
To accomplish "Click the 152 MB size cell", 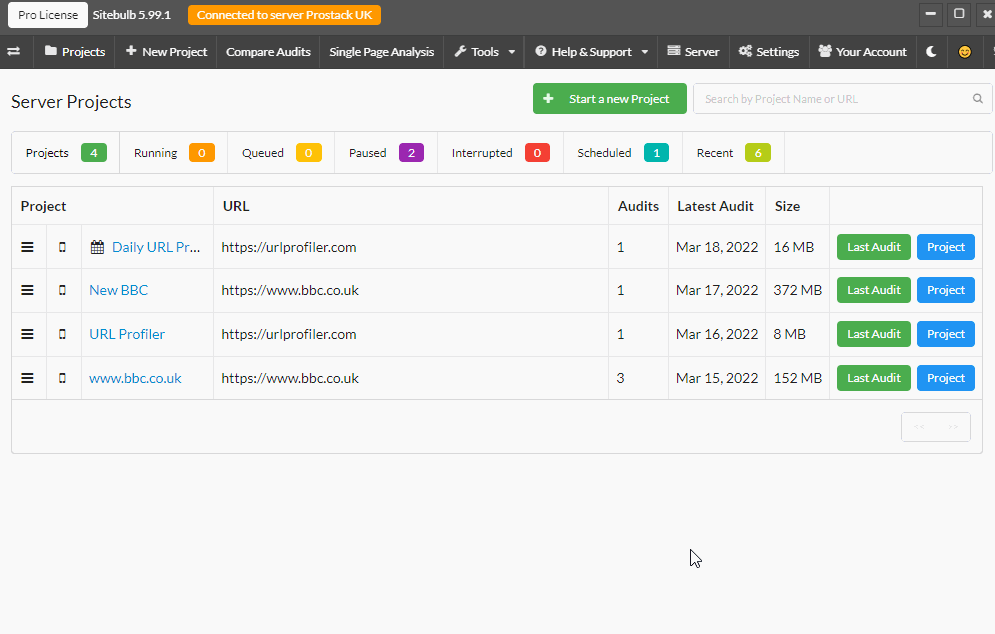I will point(798,378).
